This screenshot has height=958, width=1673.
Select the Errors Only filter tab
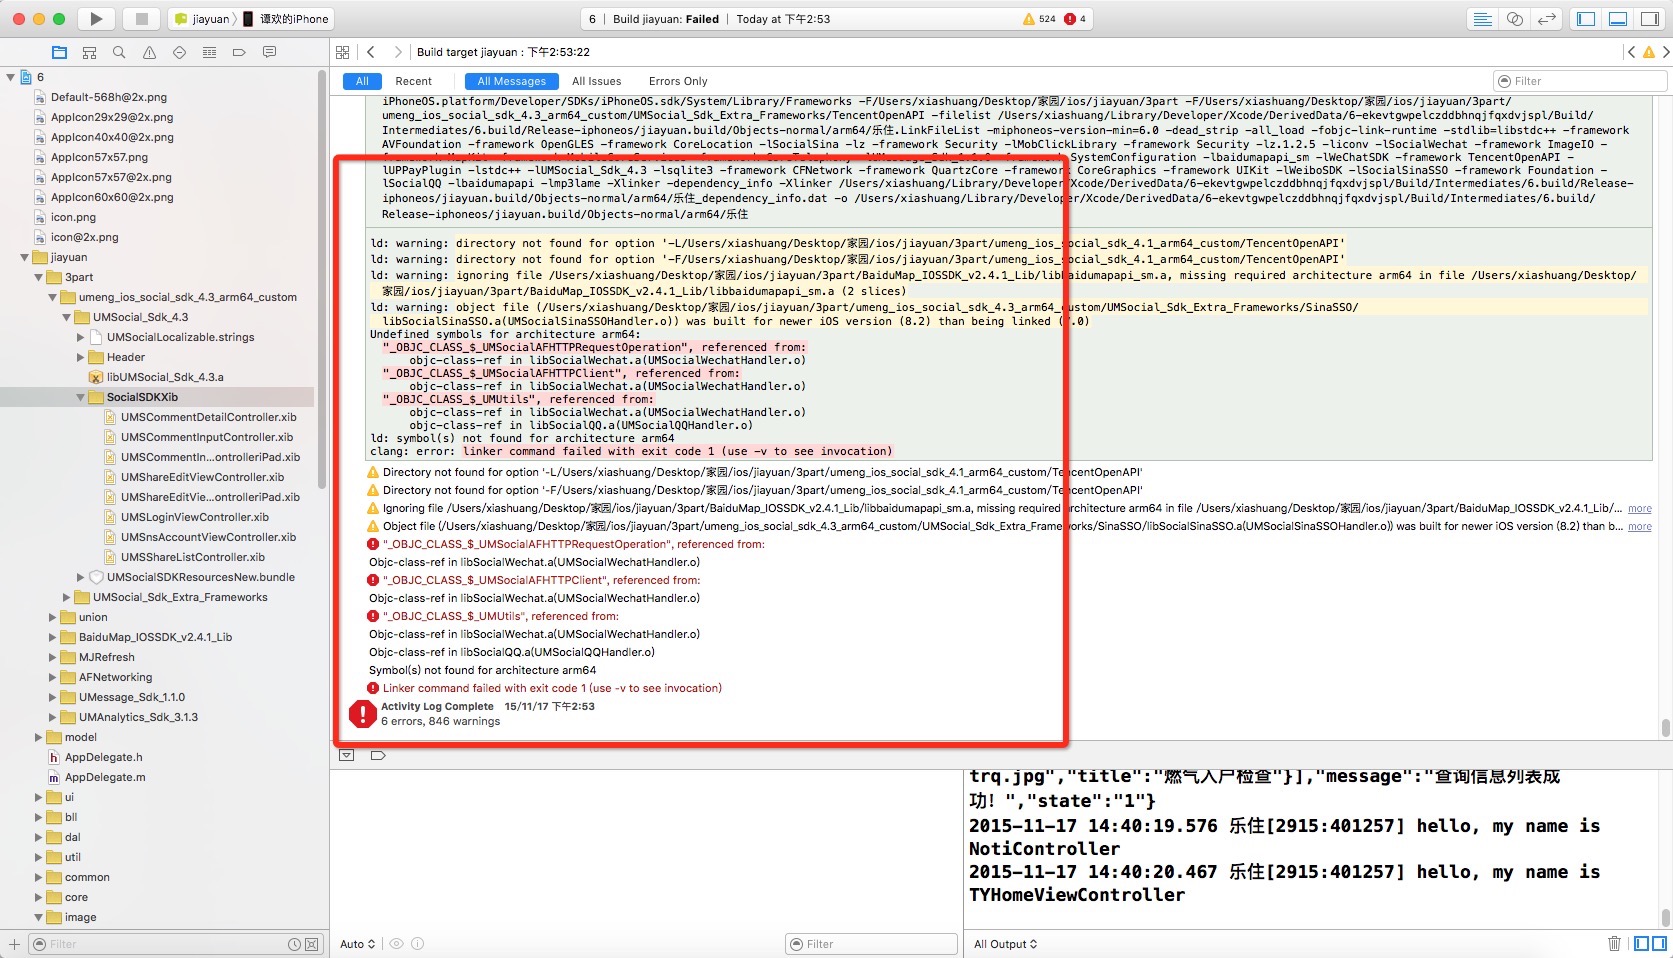[678, 81]
